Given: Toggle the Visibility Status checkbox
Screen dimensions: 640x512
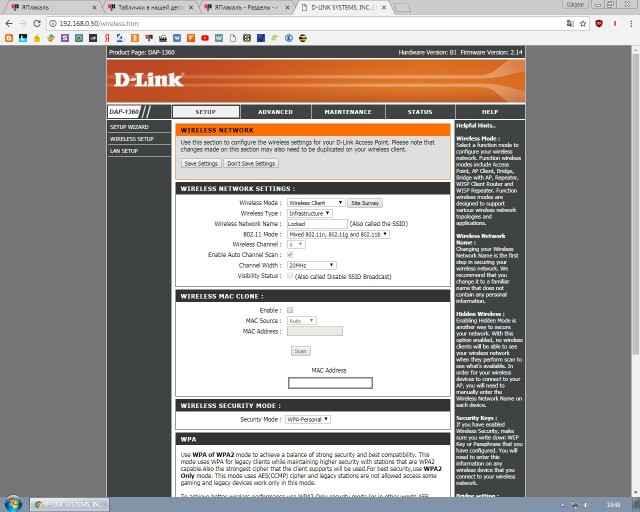Looking at the screenshot, I should coord(290,276).
